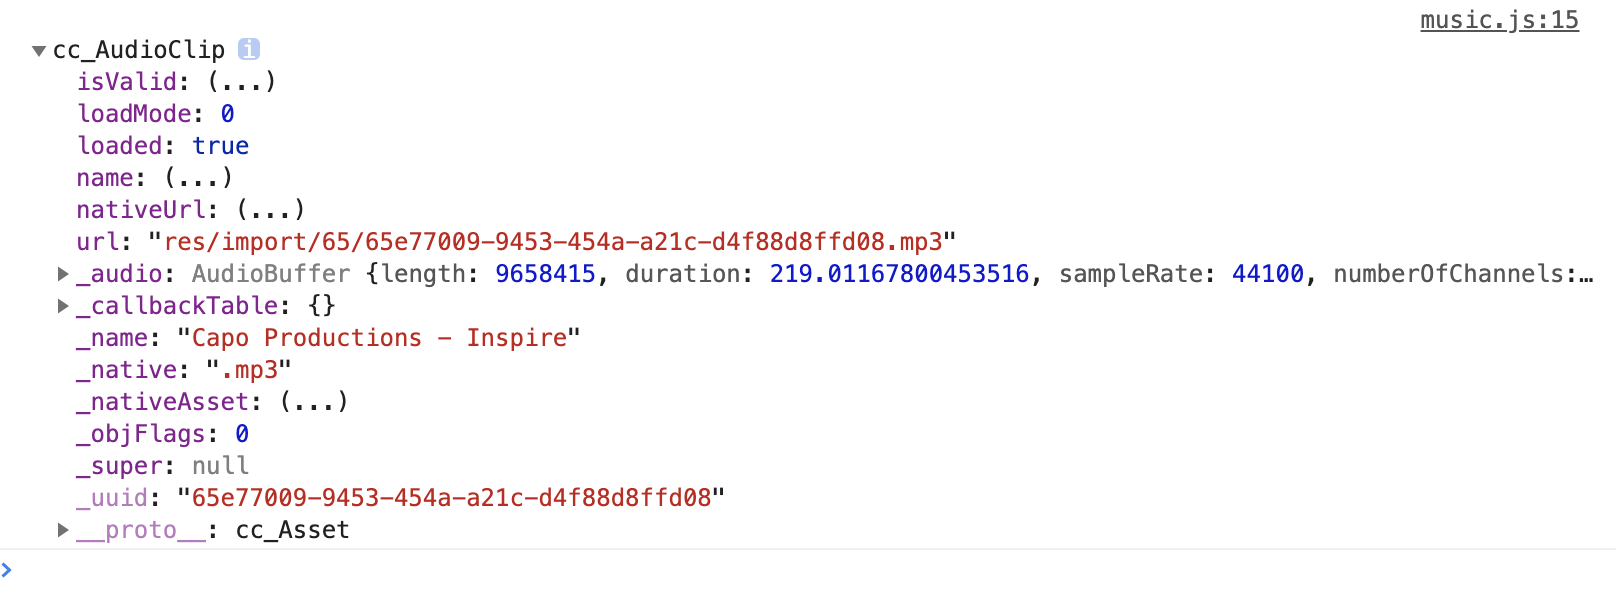
Task: Invoke the nativeUrl getter ellipsis
Action: (270, 210)
